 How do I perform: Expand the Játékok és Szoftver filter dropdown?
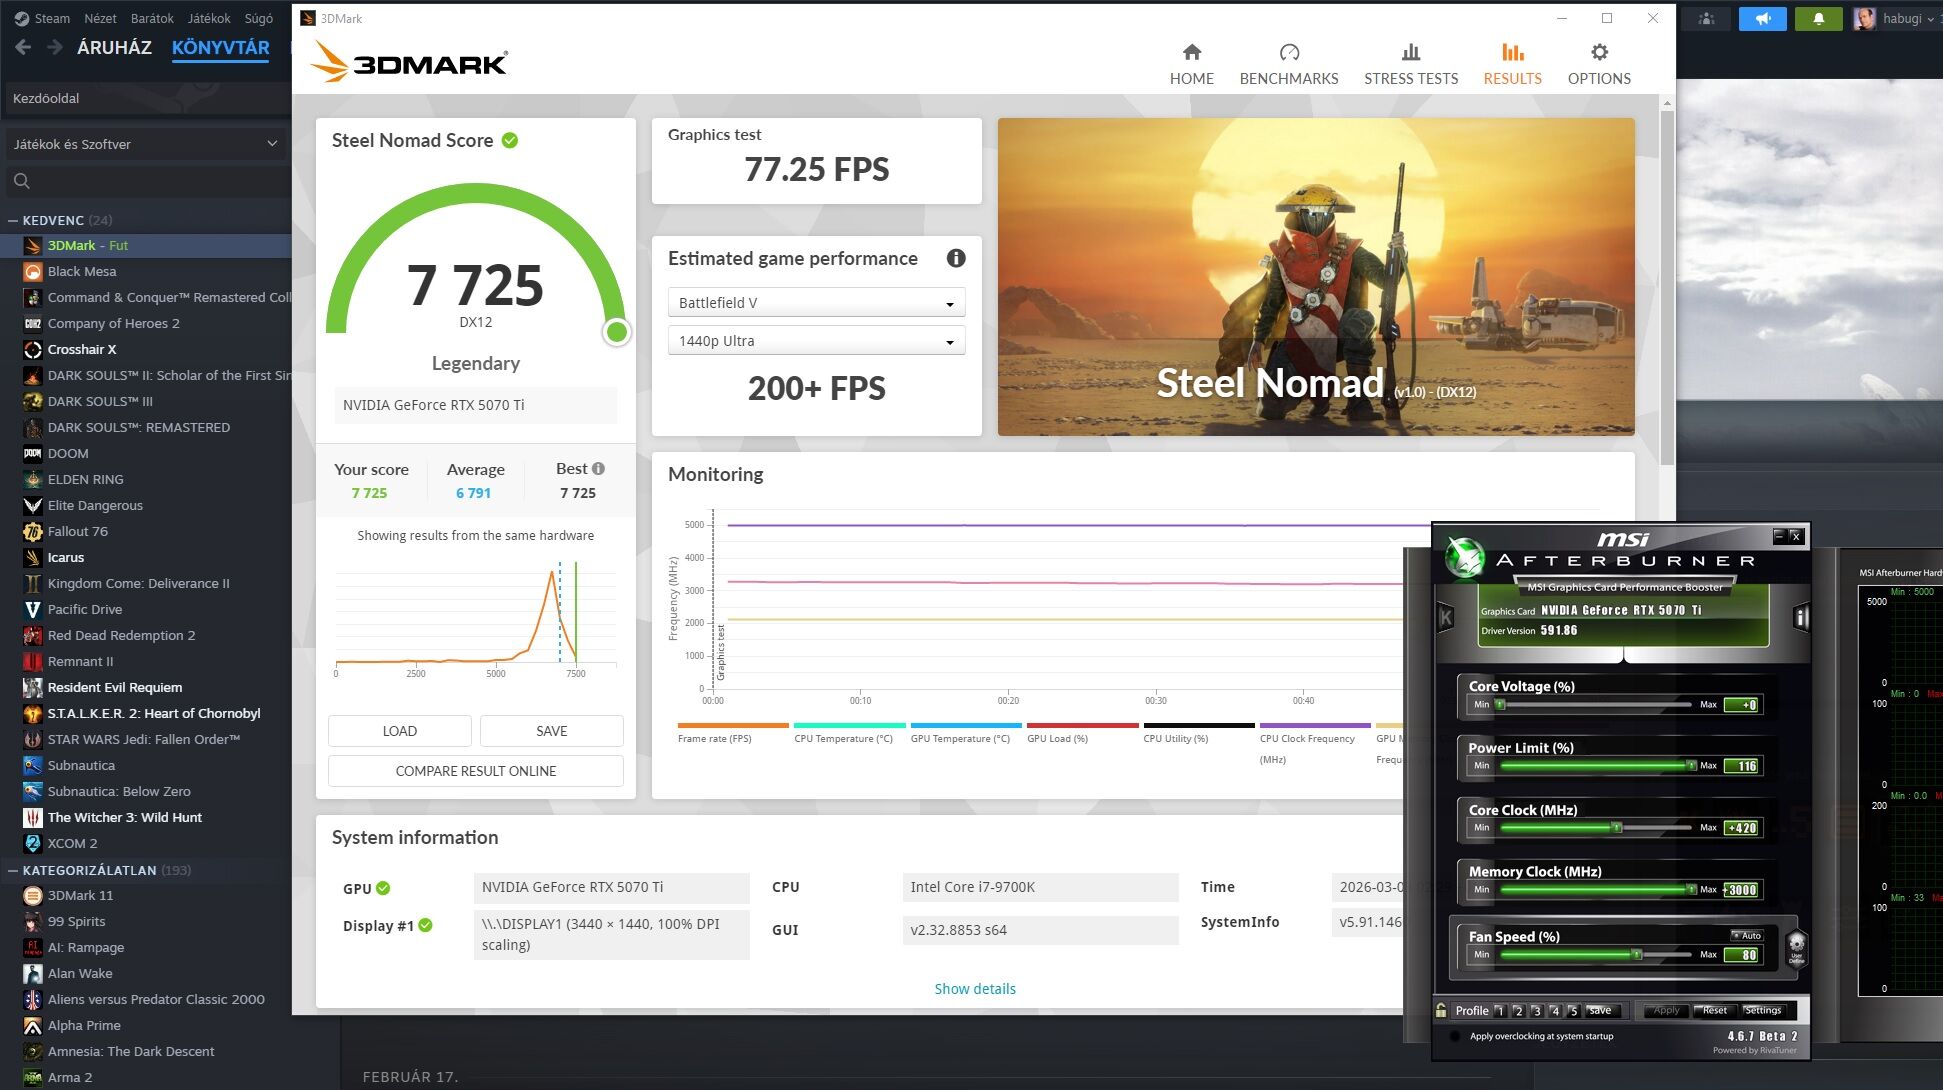[x=145, y=144]
